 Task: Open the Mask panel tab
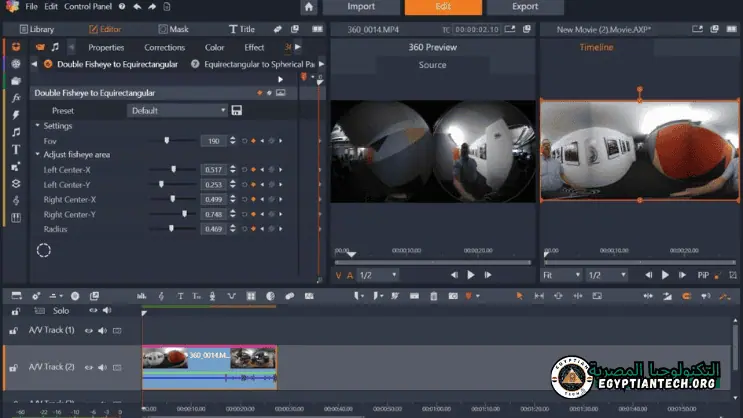coord(173,29)
